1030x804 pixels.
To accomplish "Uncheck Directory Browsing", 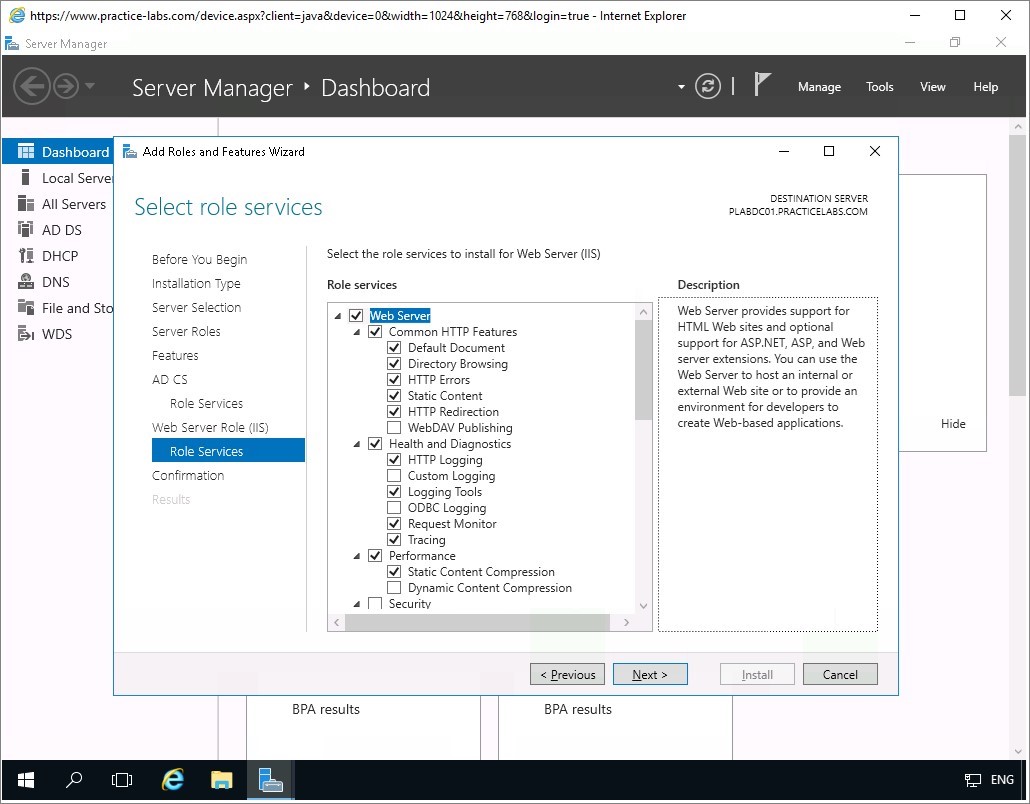I will [x=394, y=364].
